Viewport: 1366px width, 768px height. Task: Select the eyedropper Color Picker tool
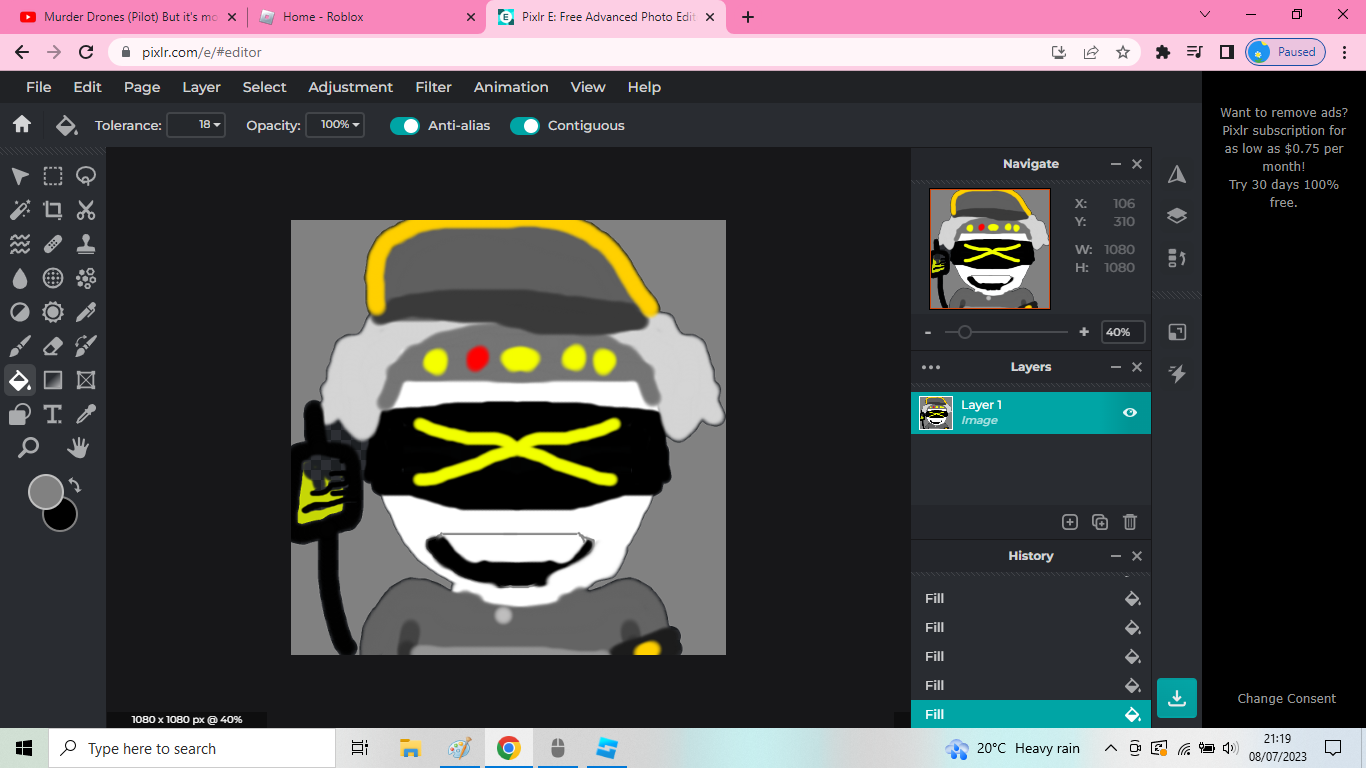click(86, 414)
